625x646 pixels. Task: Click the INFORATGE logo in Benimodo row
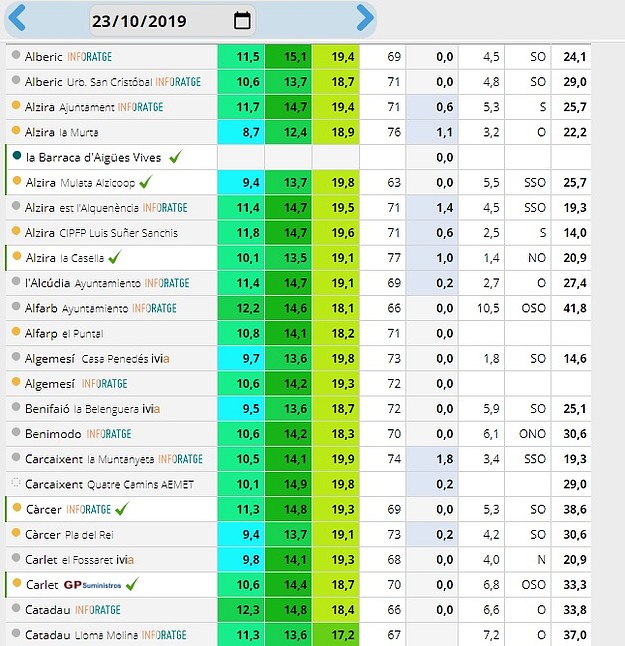point(109,434)
